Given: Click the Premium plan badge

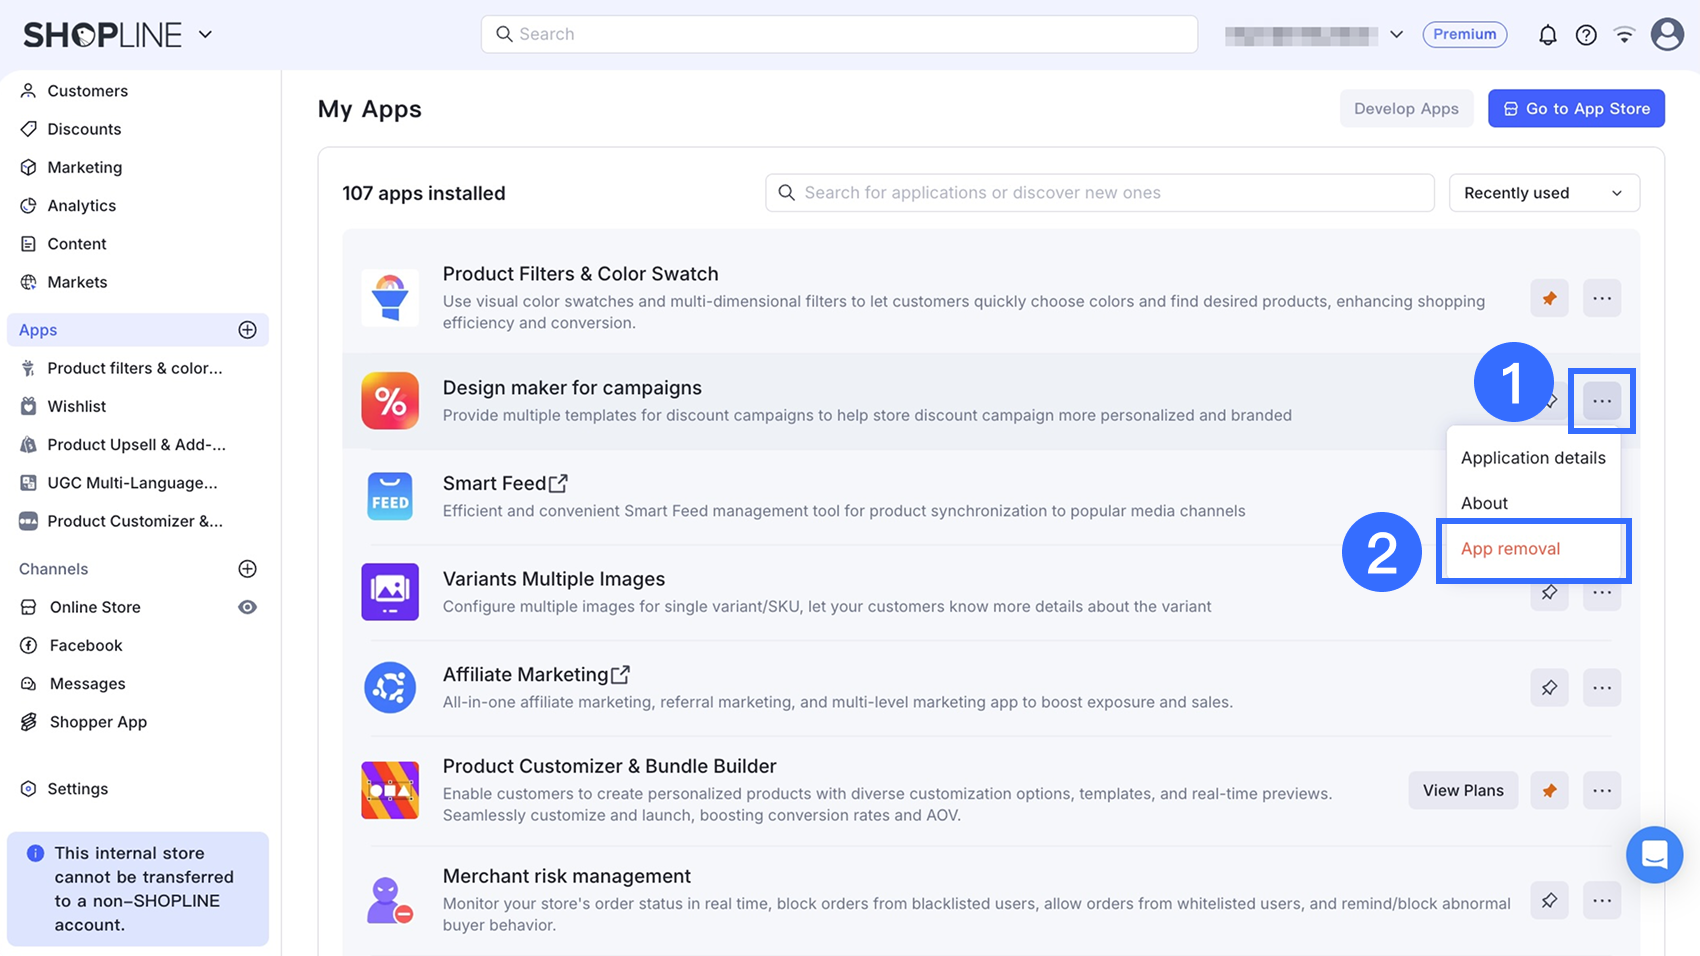Looking at the screenshot, I should (x=1465, y=34).
